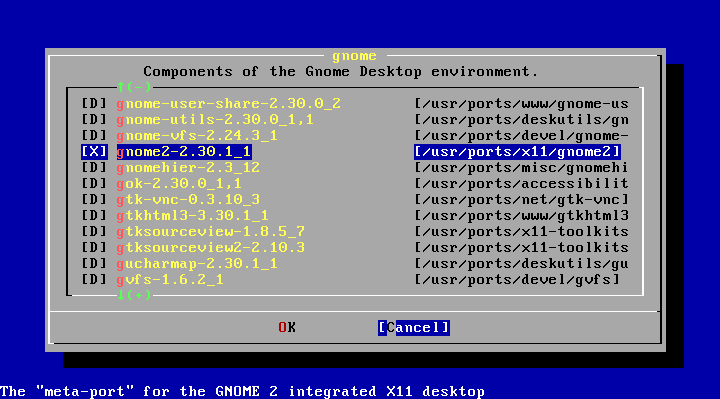Select the gok-2.30.0_1,1 package name
Image resolution: width=720 pixels, height=399 pixels.
pos(179,184)
